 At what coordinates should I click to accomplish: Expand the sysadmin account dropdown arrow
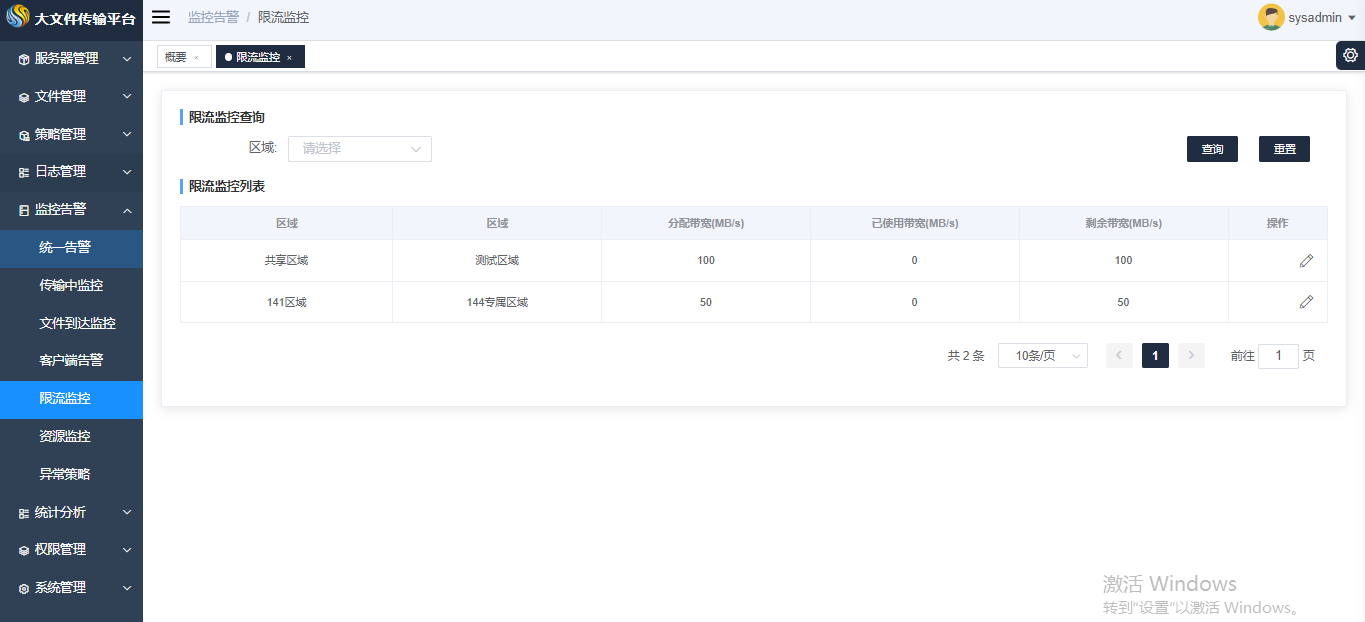[1352, 18]
